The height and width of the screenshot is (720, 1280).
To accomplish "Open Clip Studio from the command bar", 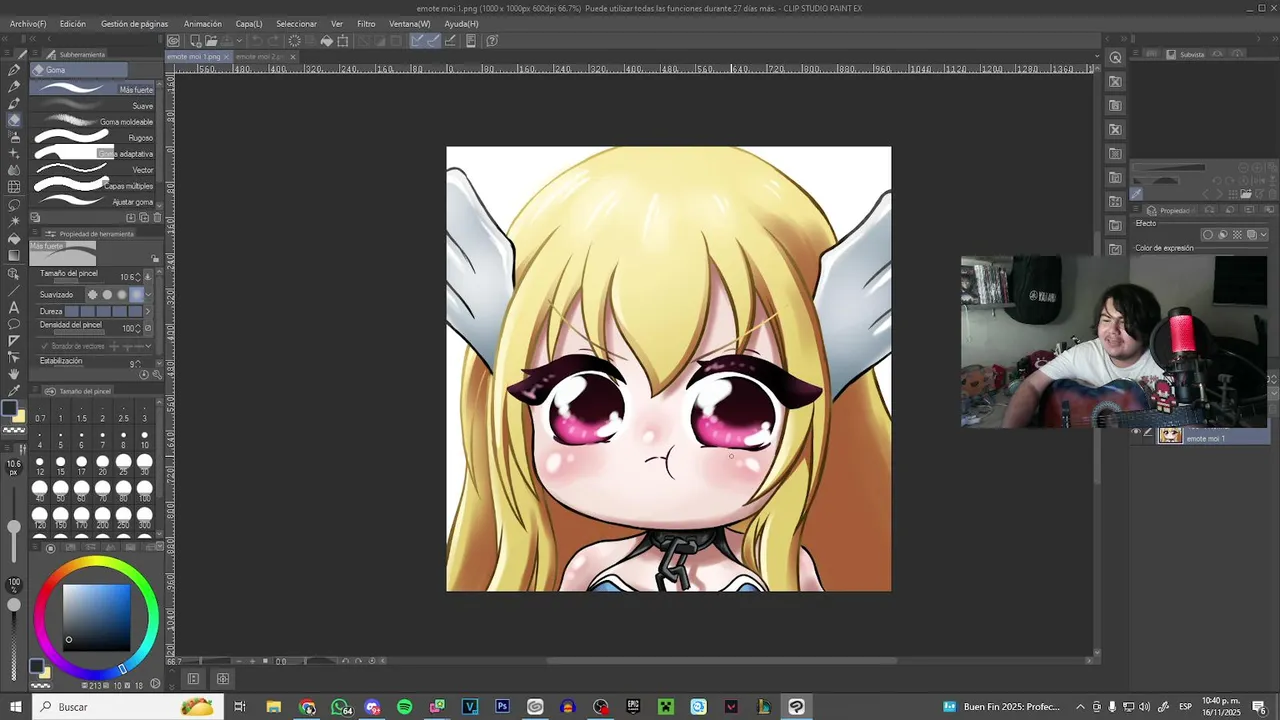I will tap(173, 41).
